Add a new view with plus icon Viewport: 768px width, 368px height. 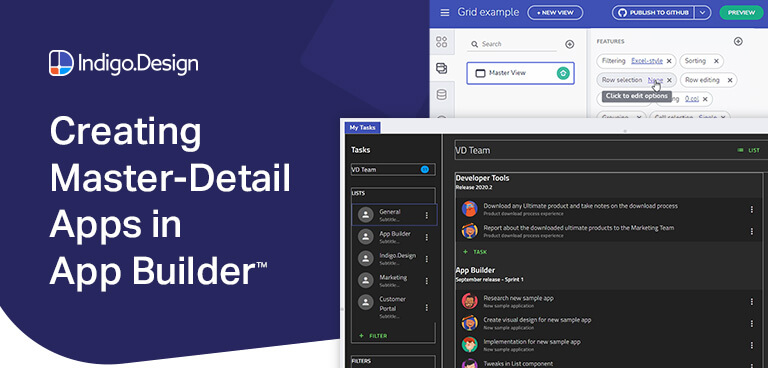click(x=569, y=44)
